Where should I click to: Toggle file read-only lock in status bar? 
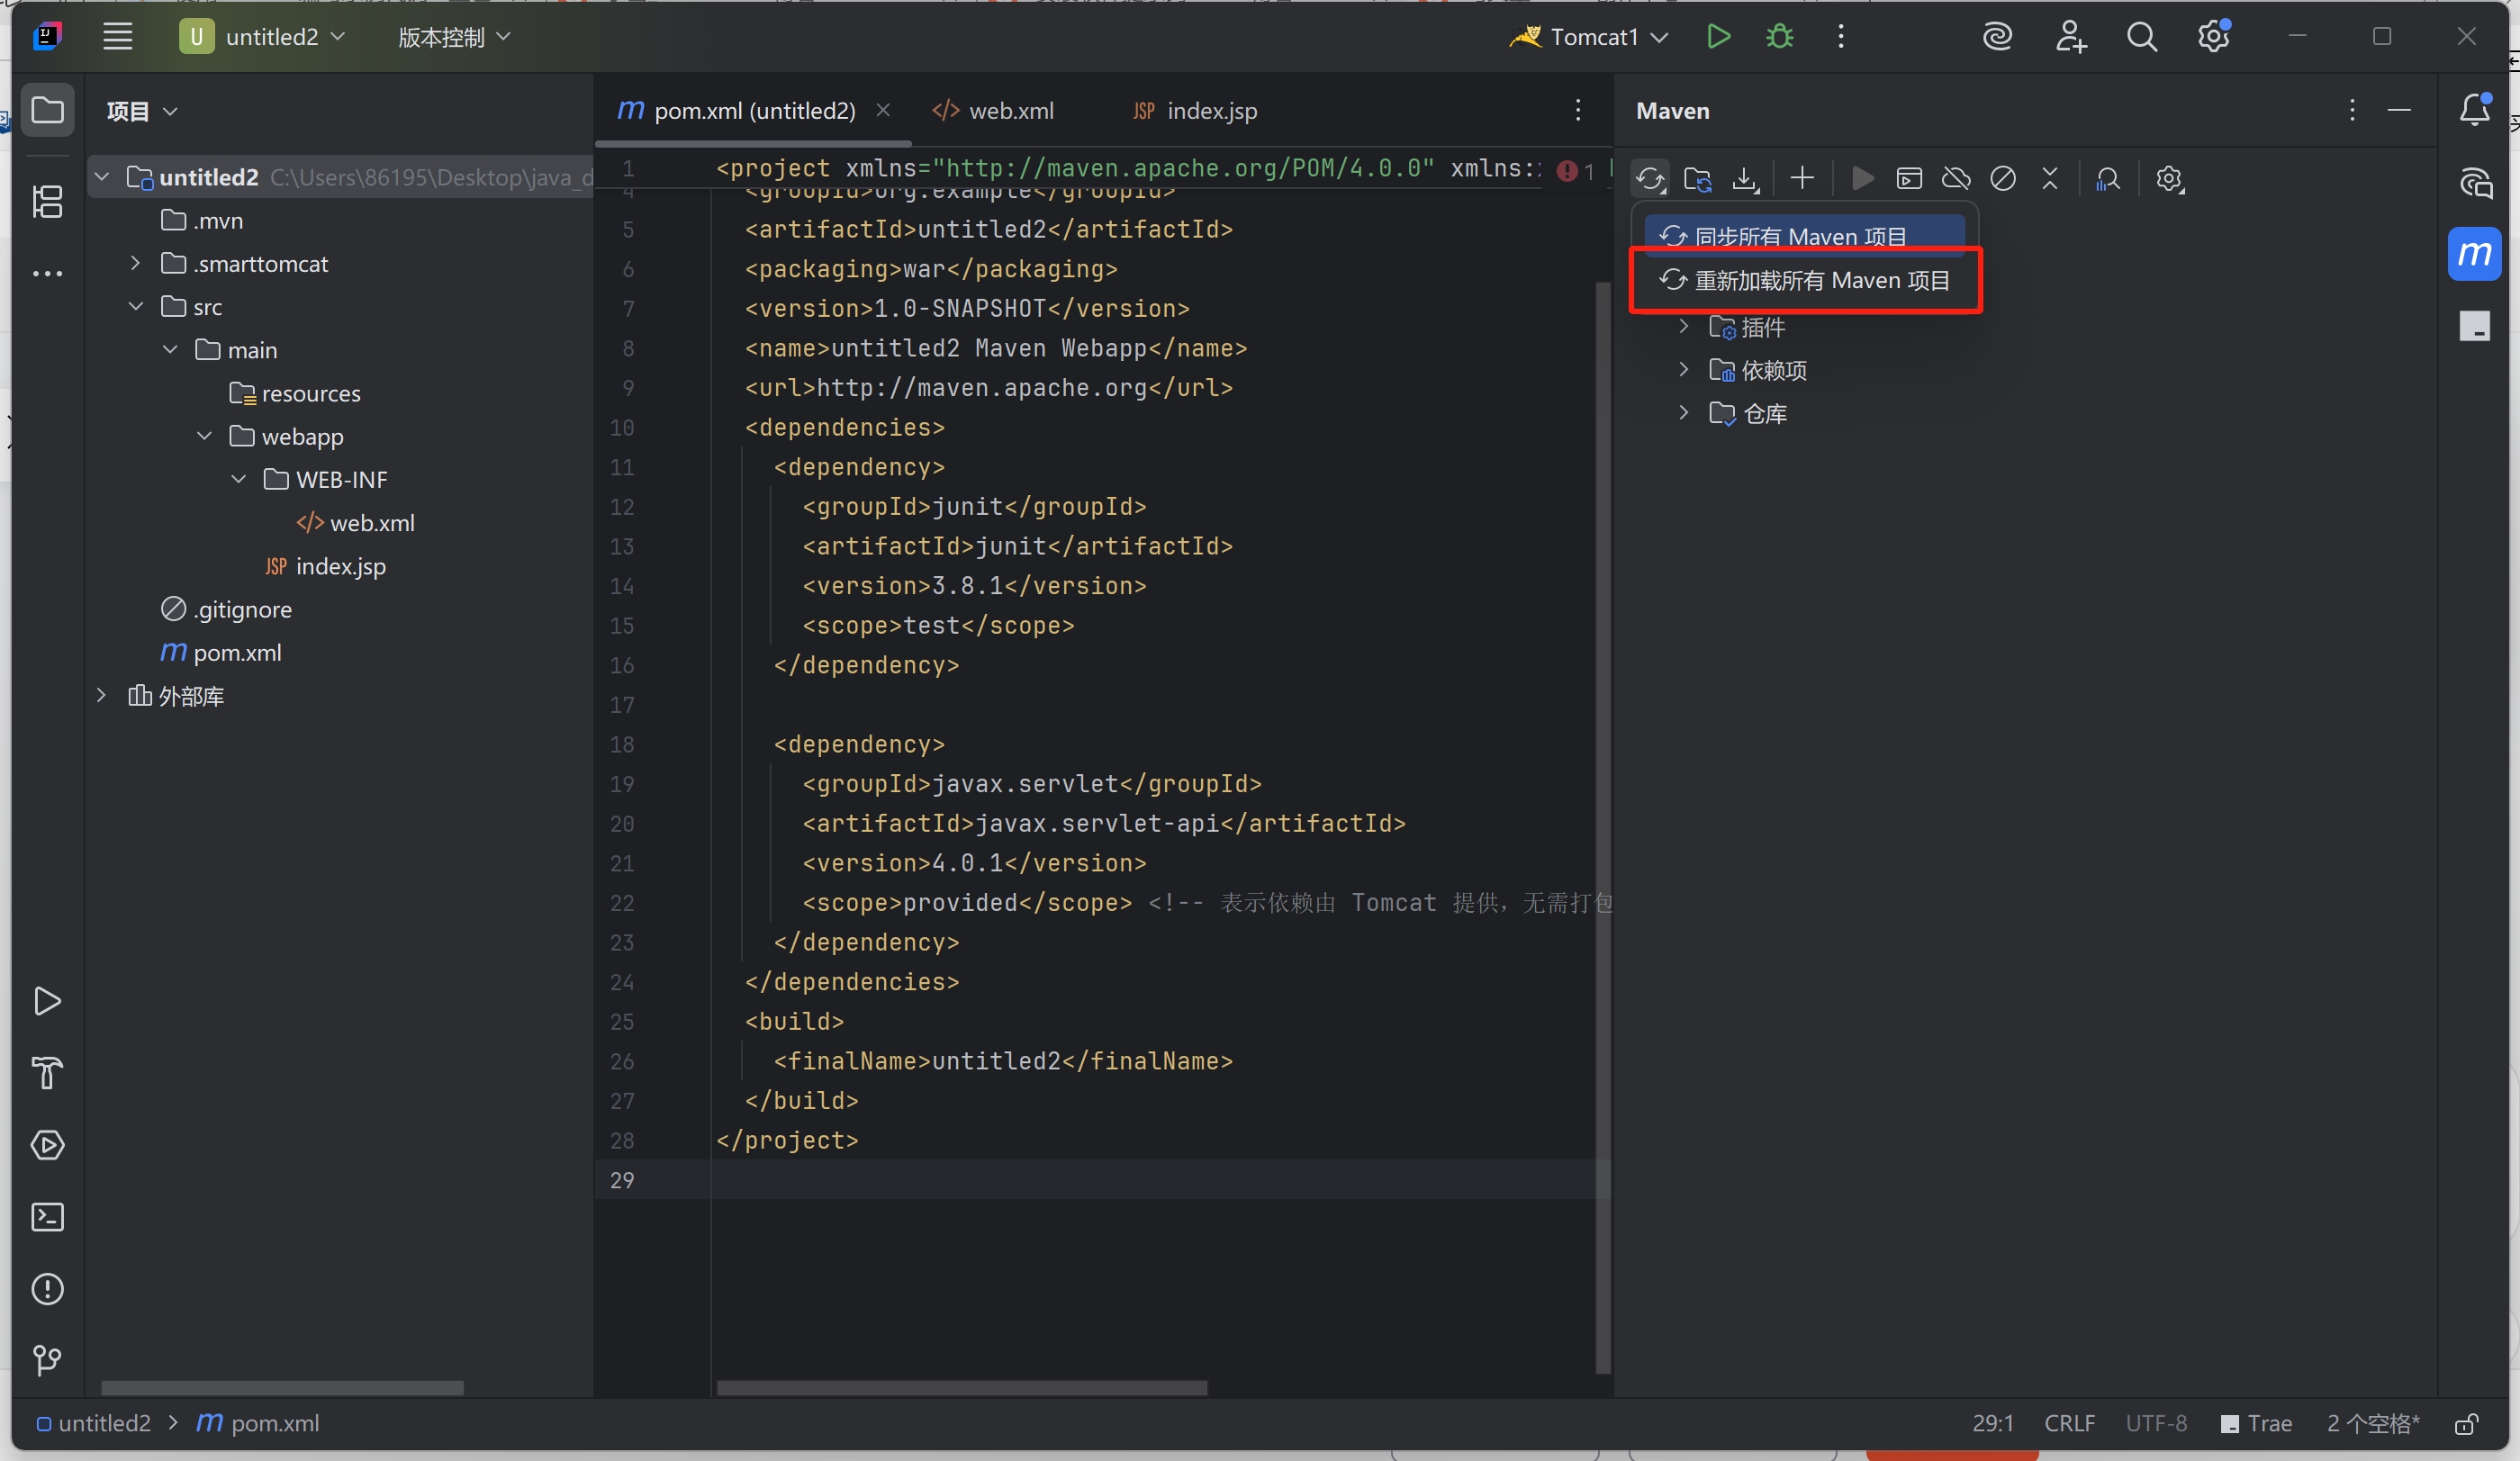2467,1423
